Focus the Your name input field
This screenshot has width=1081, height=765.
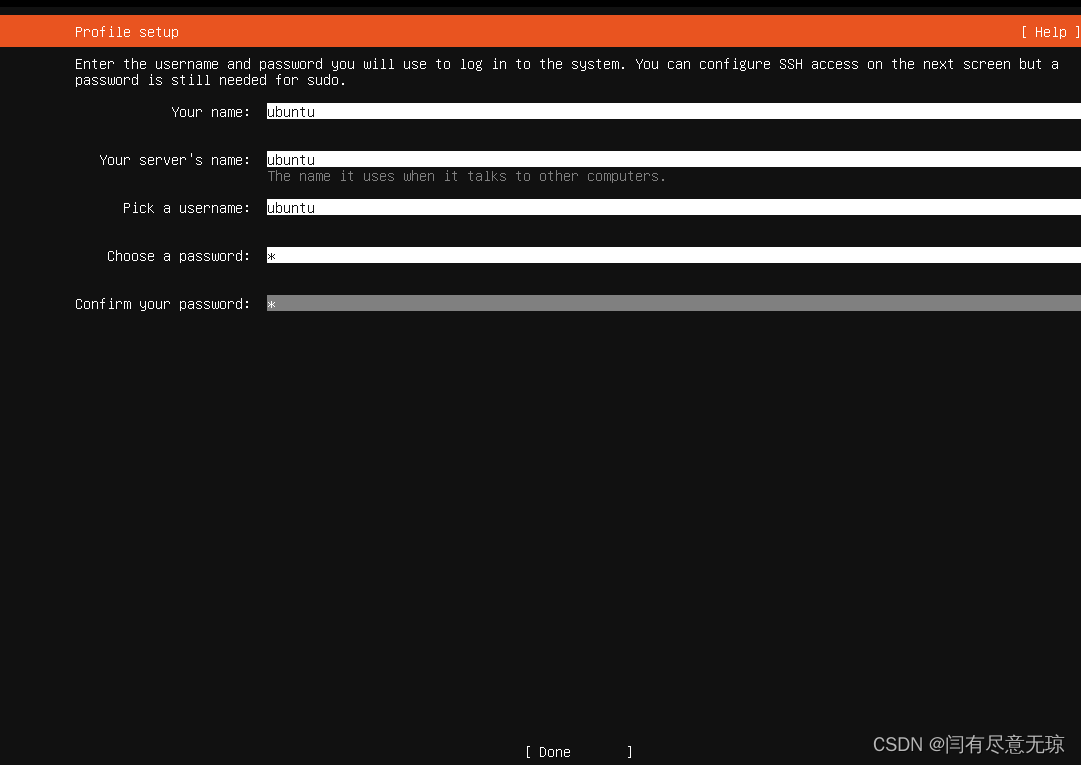674,112
